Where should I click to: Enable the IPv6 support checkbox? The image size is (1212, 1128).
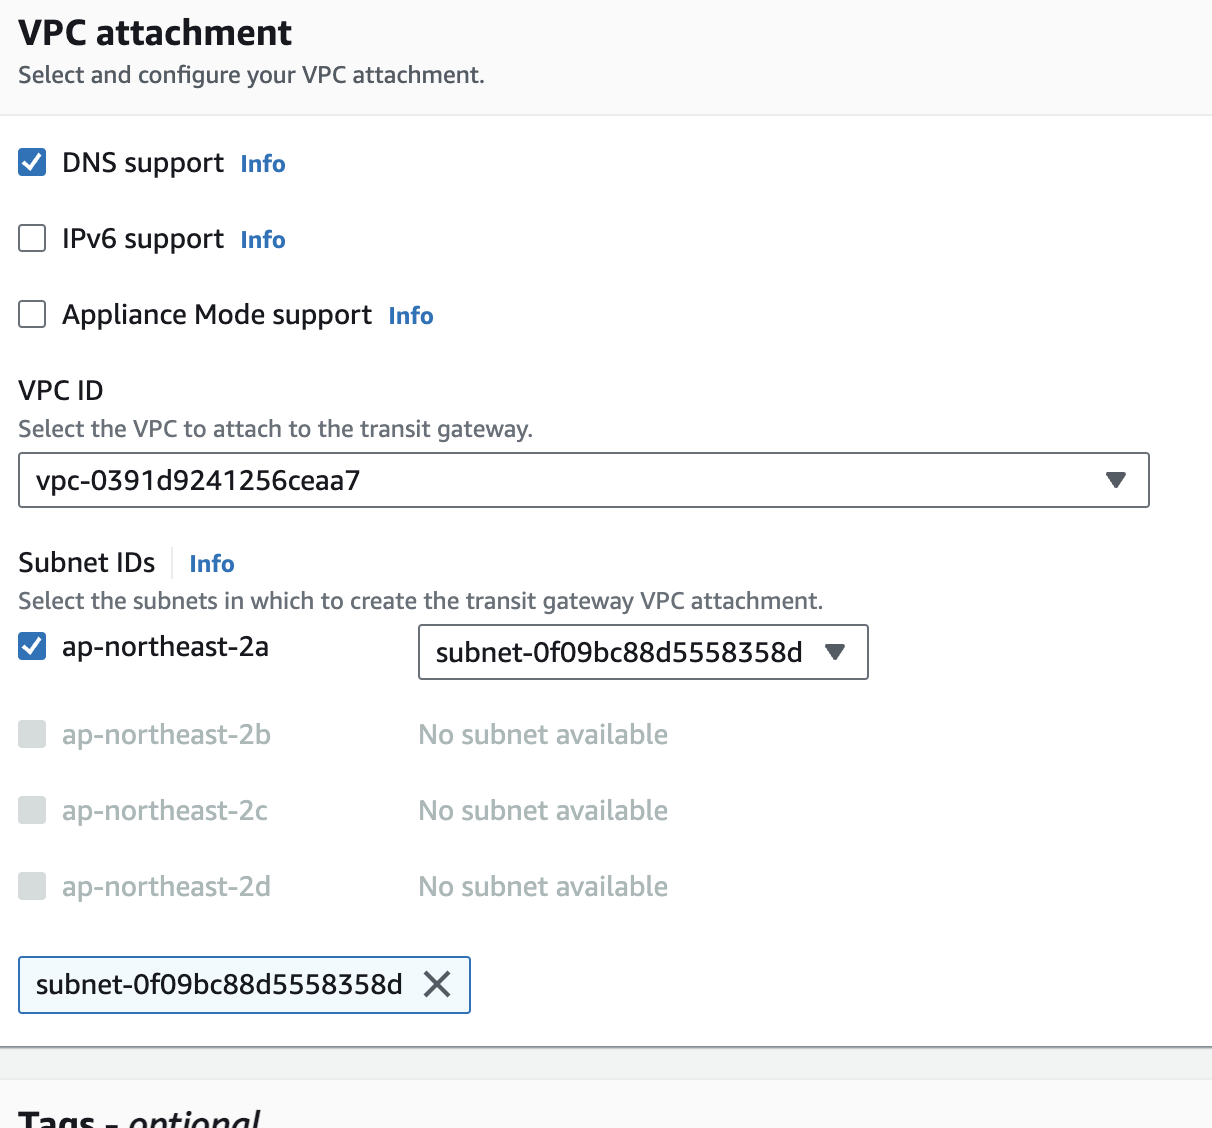[32, 238]
